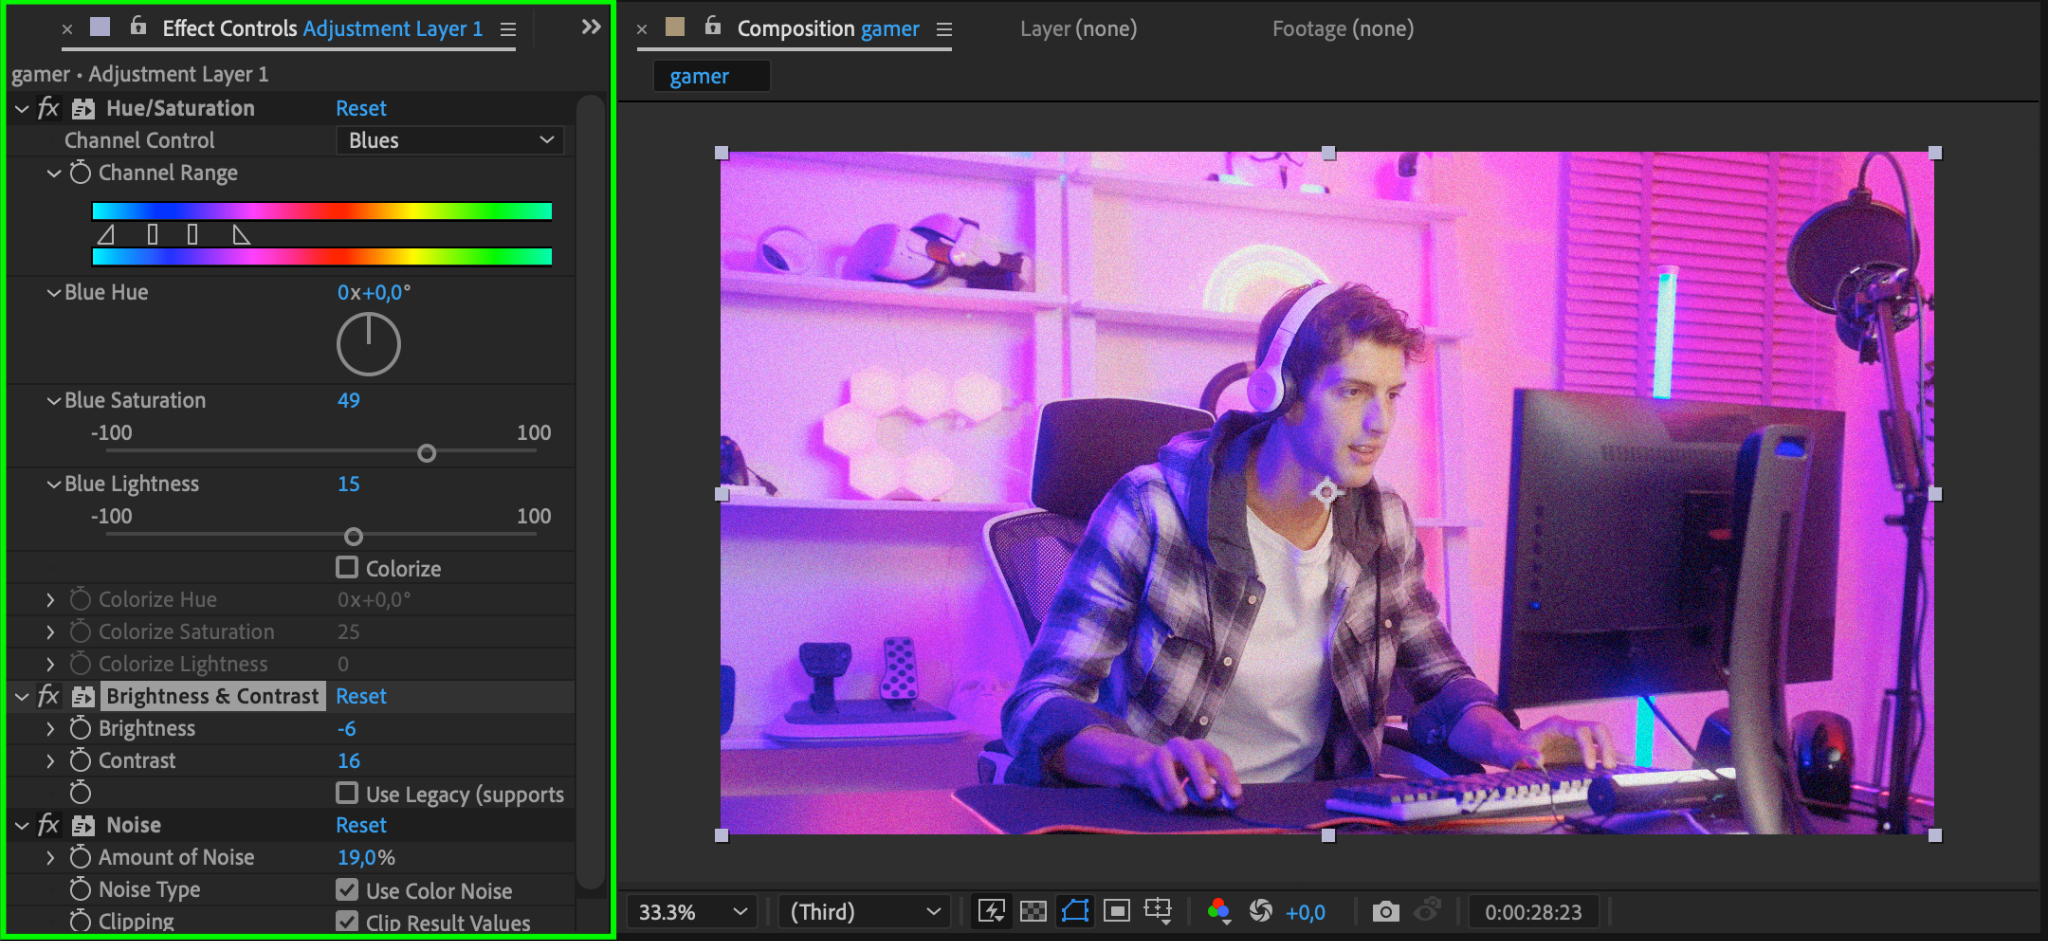The width and height of the screenshot is (2048, 941).
Task: Take a snapshot with the camera icon
Action: pyautogui.click(x=1385, y=911)
